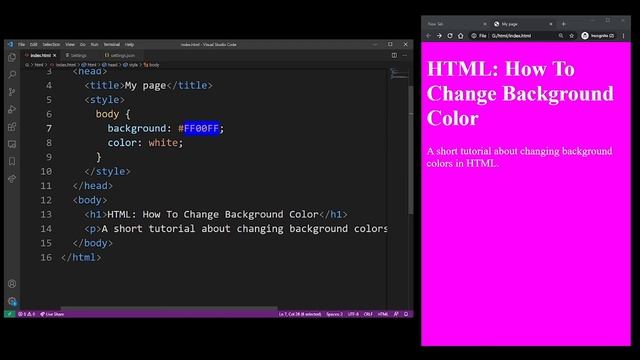640x360 pixels.
Task: Click the minimap in the editor
Action: pyautogui.click(x=398, y=73)
